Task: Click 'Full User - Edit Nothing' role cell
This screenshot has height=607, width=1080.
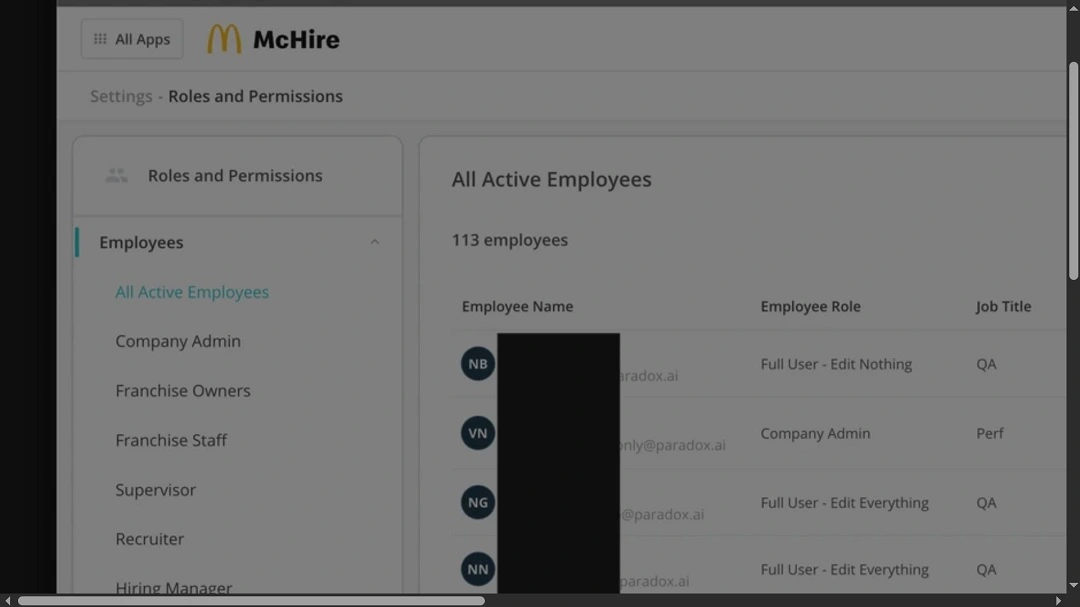Action: tap(836, 364)
